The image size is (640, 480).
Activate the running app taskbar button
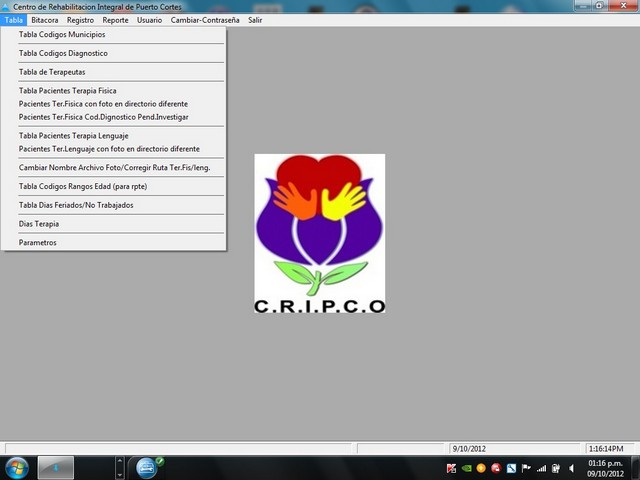click(56, 468)
